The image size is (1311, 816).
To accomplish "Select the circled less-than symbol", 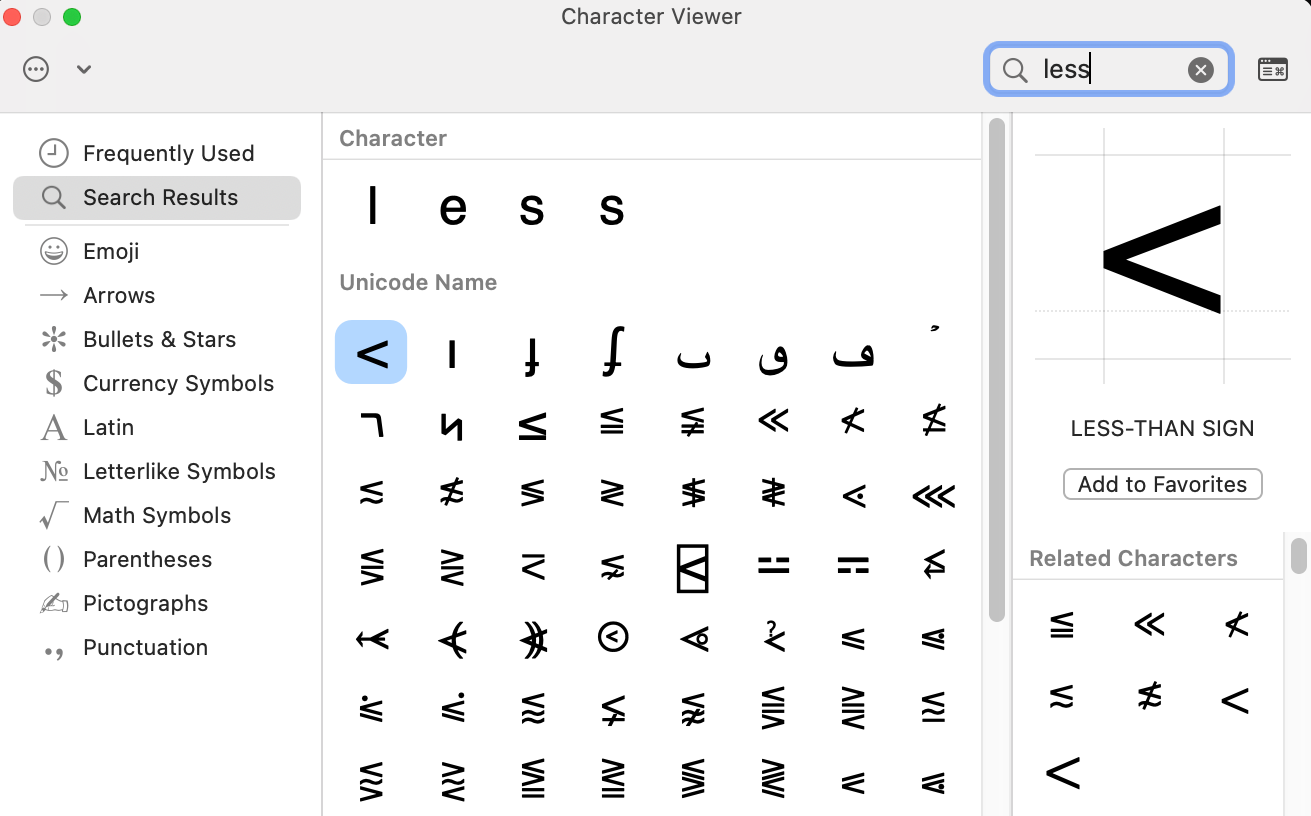I will (x=612, y=637).
